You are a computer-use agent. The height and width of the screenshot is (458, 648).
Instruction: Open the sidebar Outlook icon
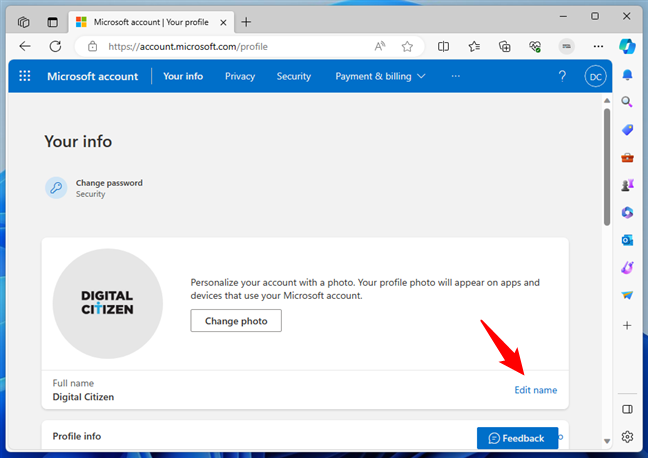[x=627, y=240]
